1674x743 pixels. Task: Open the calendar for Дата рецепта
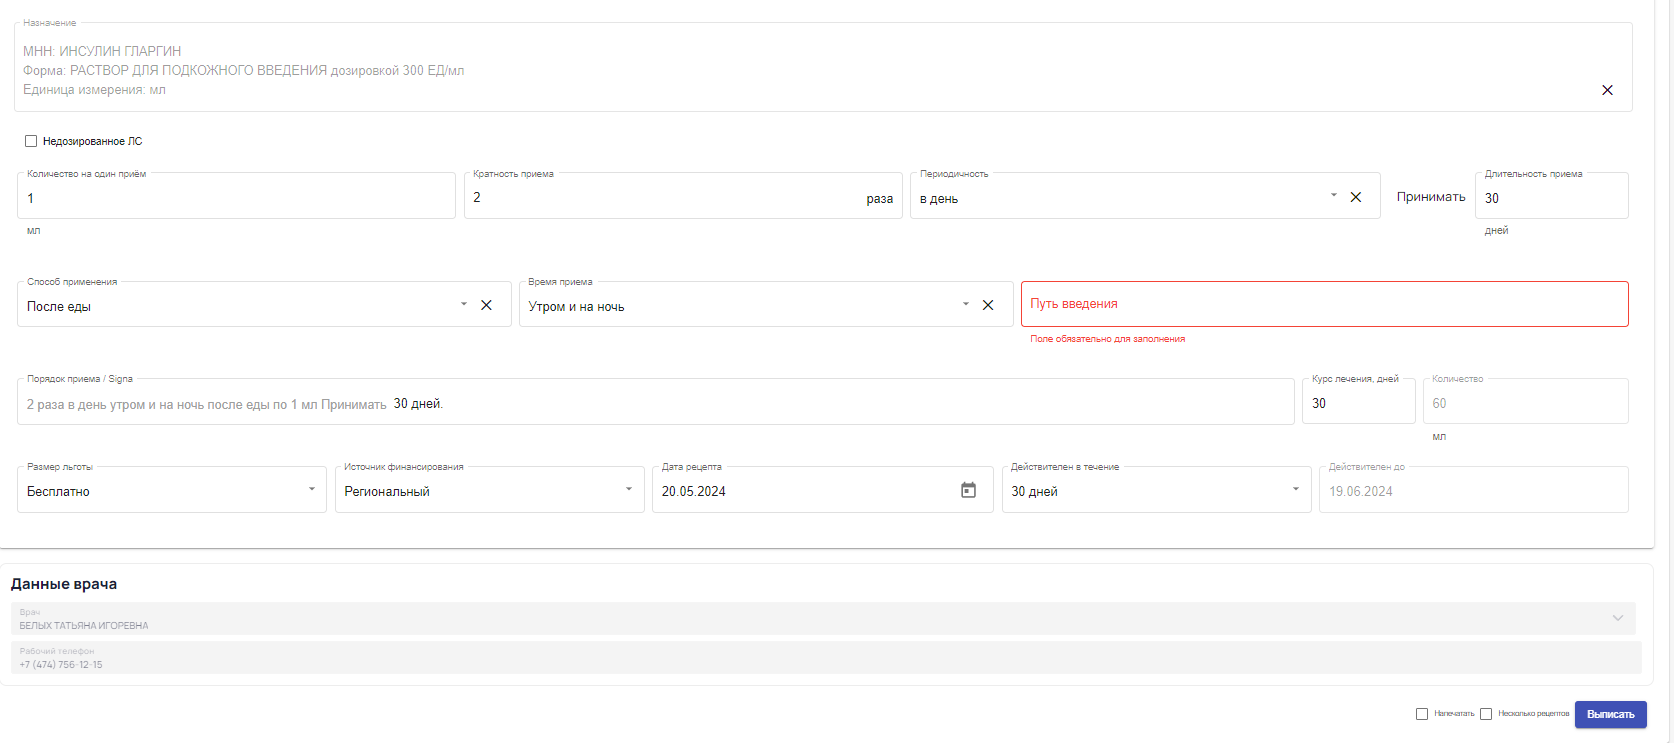pyautogui.click(x=968, y=490)
